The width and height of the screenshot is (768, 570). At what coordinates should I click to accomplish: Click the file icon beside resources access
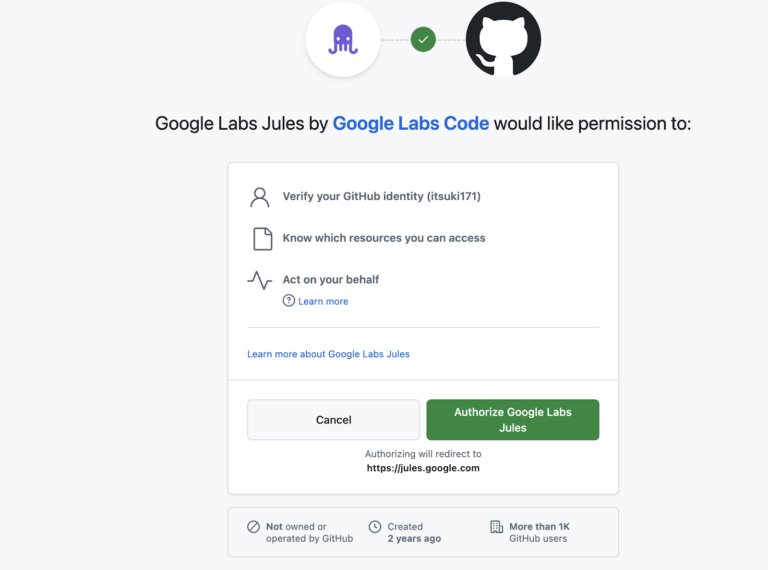click(x=263, y=239)
